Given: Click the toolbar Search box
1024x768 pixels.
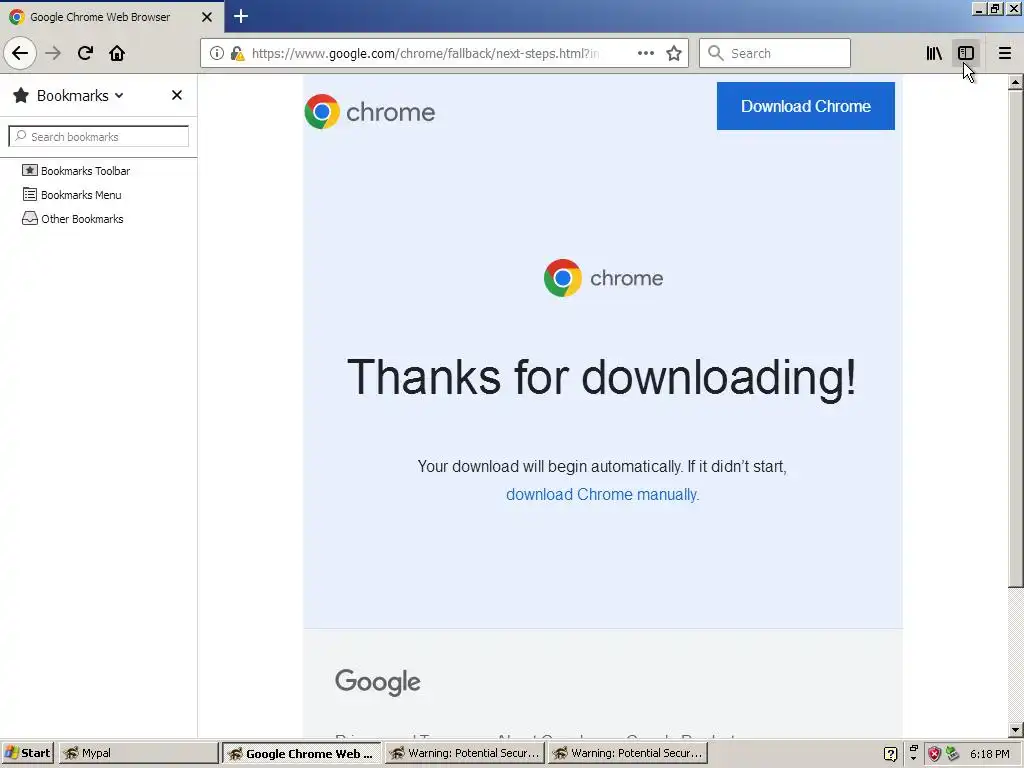Looking at the screenshot, I should [775, 53].
